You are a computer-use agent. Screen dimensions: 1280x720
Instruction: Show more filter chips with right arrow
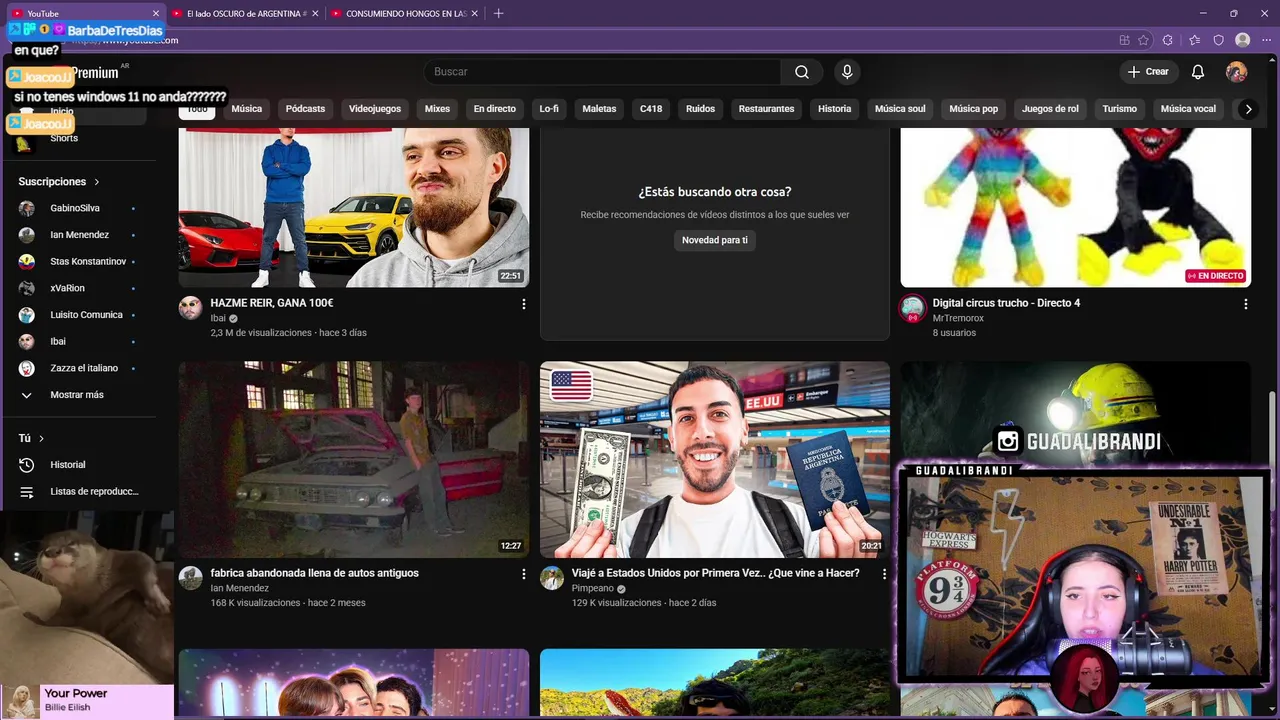point(1248,109)
